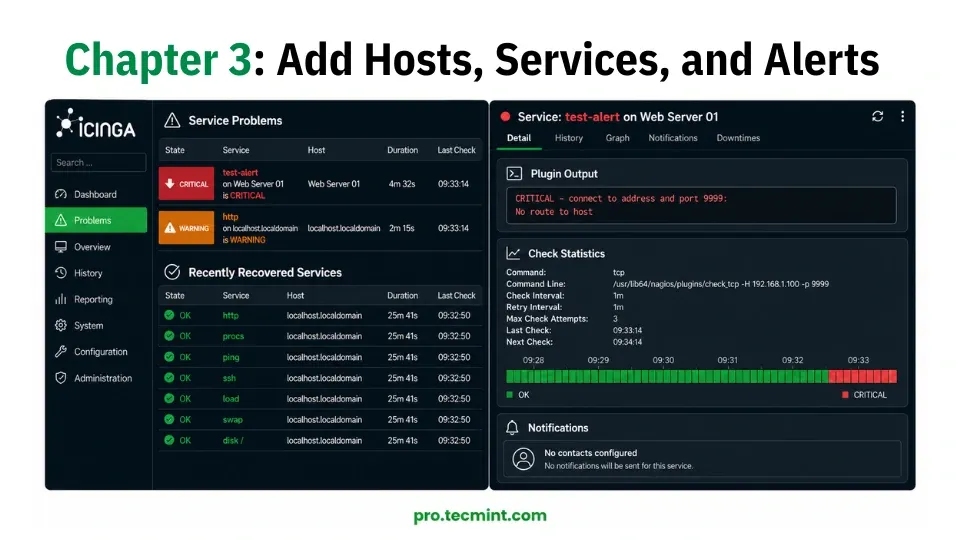Viewport: 960px width, 540px height.
Task: Click the green OK check icon for procs row
Action: (x=169, y=336)
